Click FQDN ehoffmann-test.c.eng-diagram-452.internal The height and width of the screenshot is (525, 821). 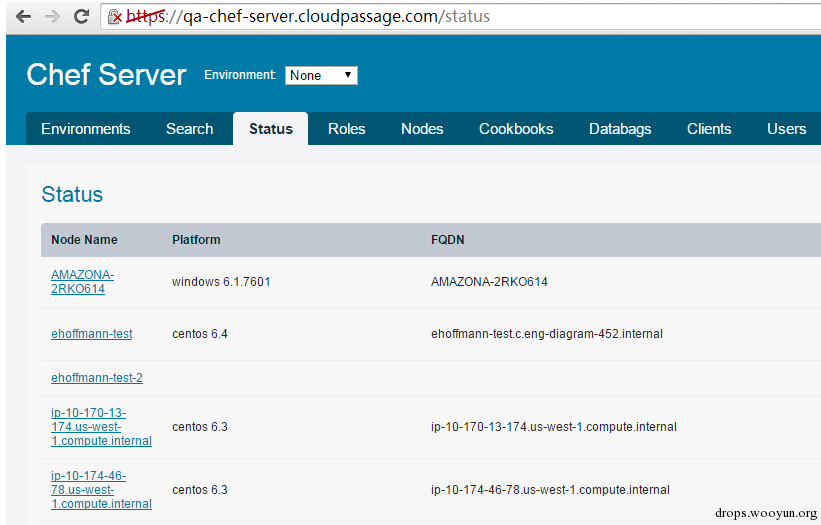pyautogui.click(x=547, y=334)
